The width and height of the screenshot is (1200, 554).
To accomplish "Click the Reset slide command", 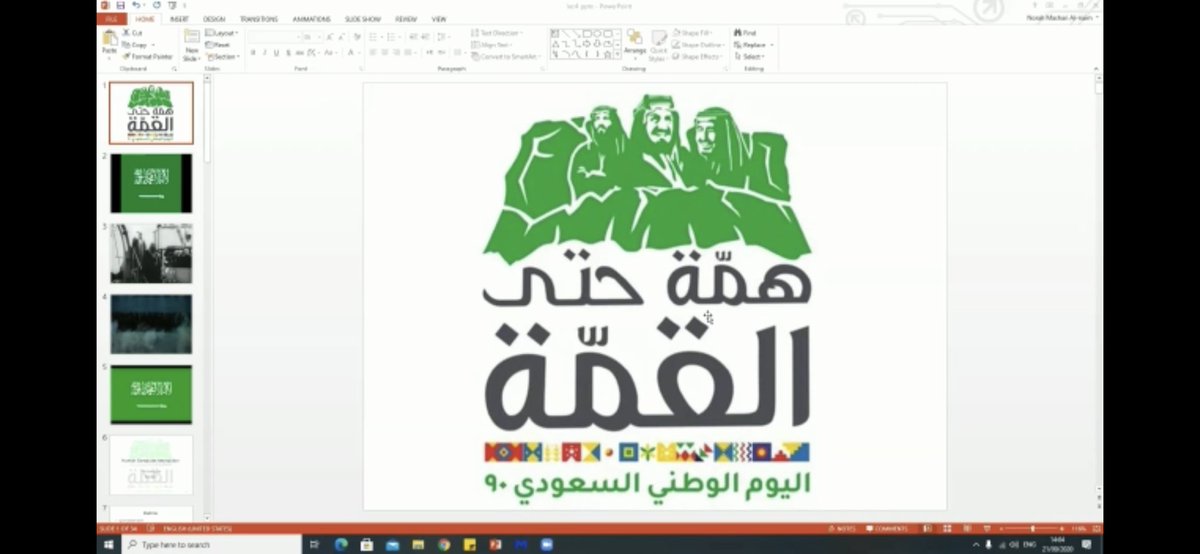I will tap(219, 45).
